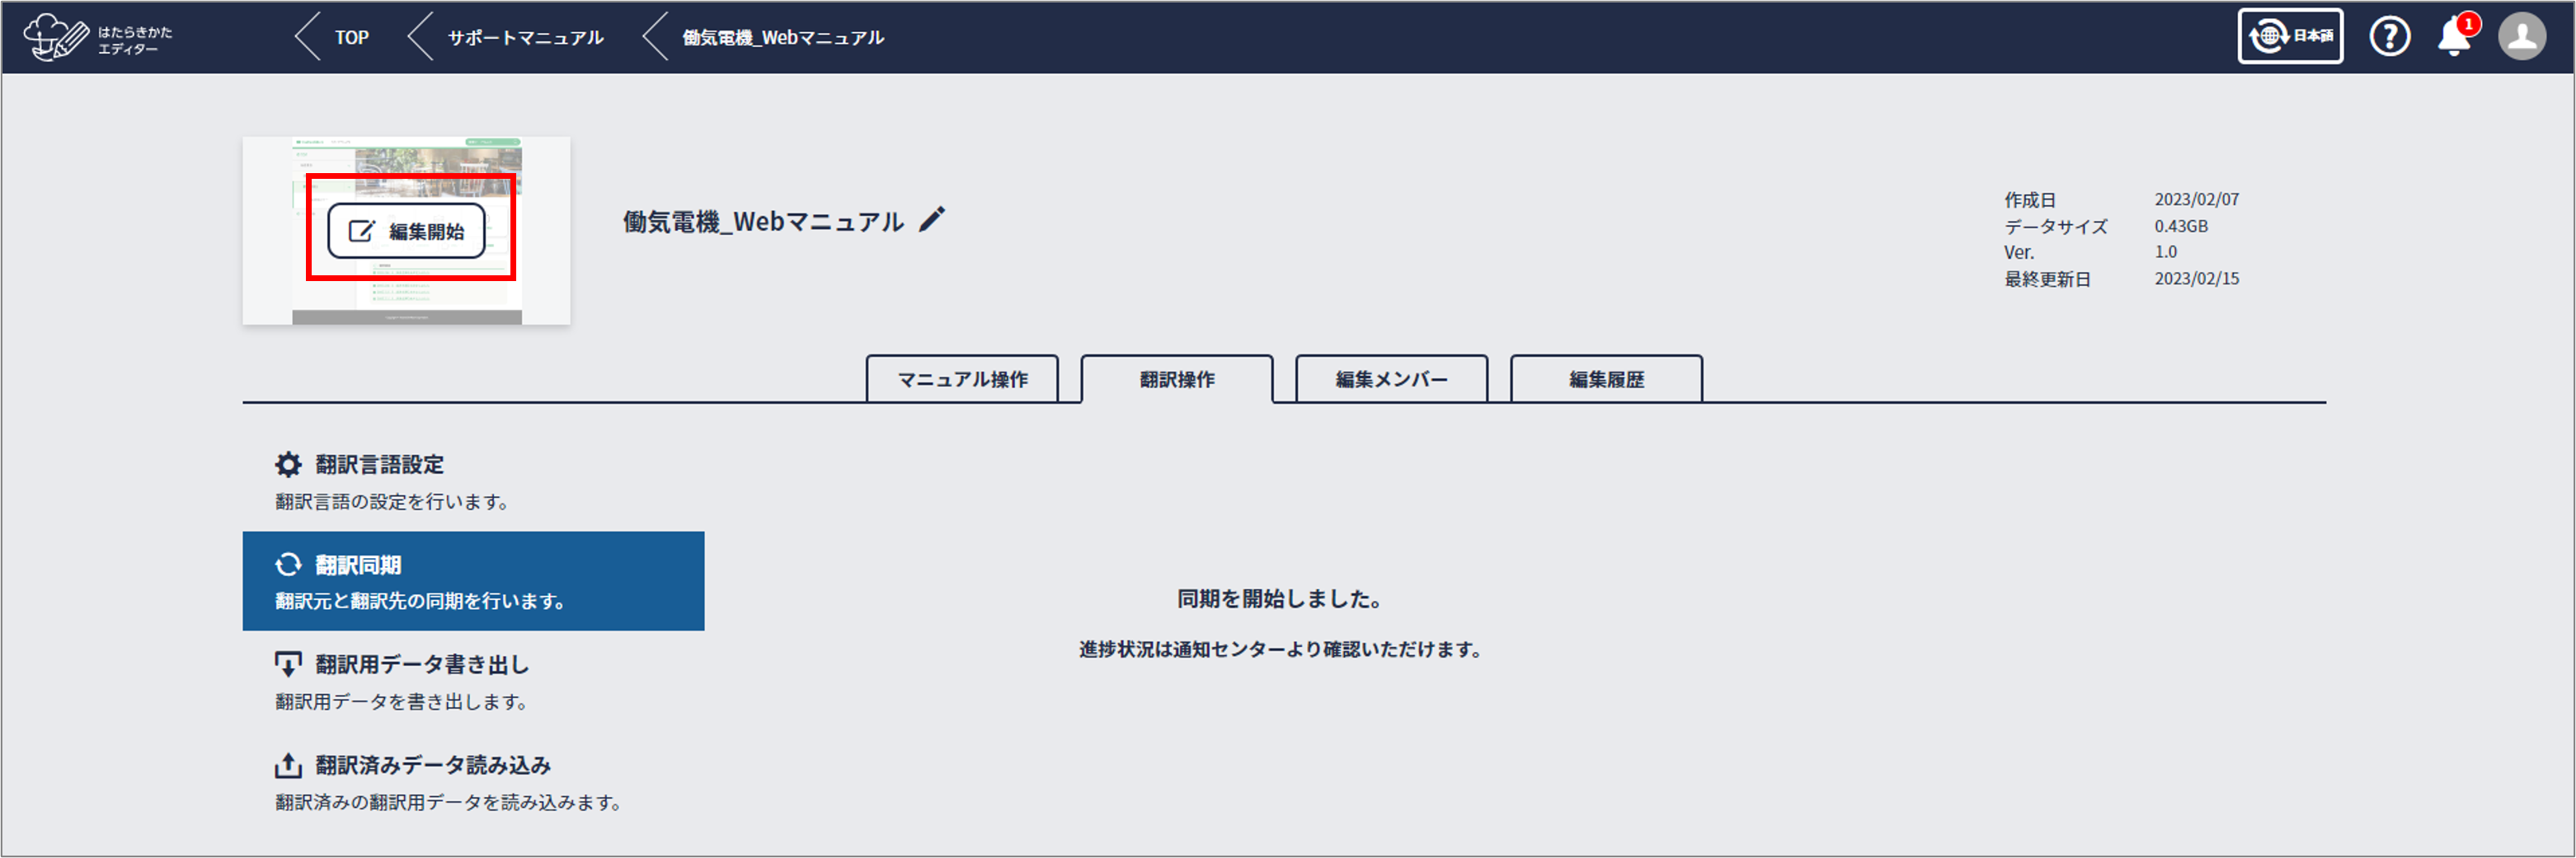Click the upload icon for 翻訳済みデータ読み込み

(x=288, y=765)
